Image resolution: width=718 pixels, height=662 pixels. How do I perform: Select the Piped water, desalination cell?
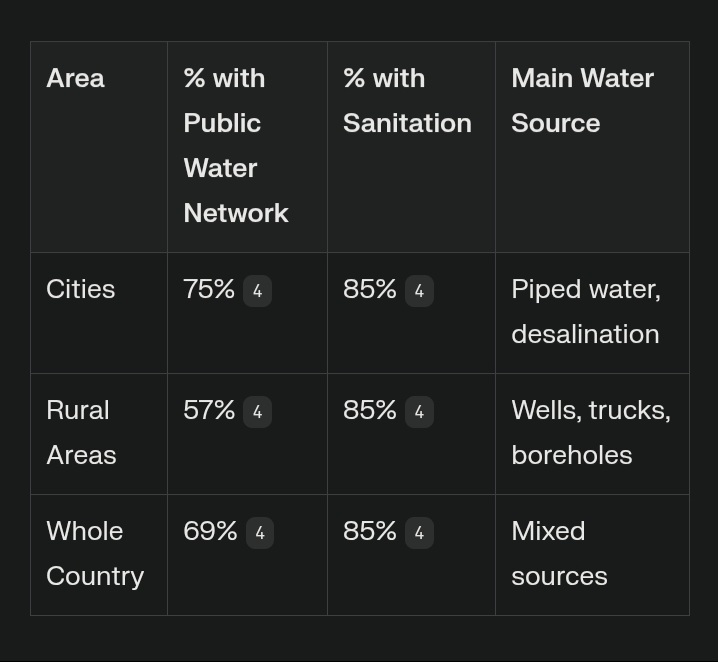(x=585, y=311)
